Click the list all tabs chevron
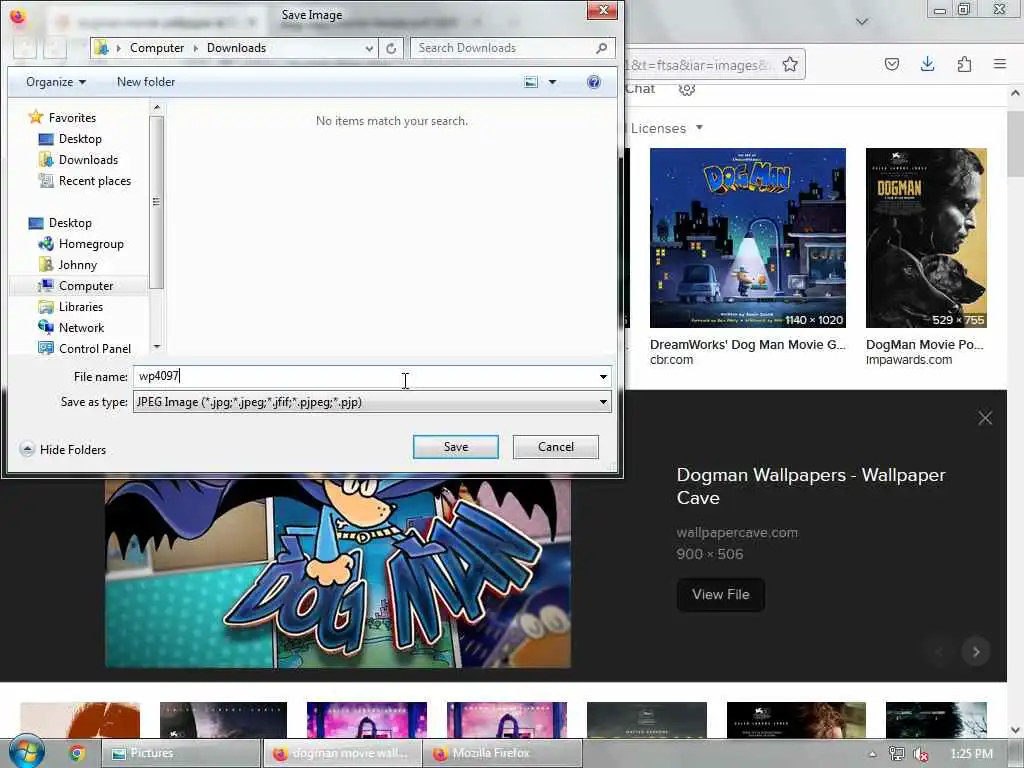The image size is (1024, 768). click(862, 22)
